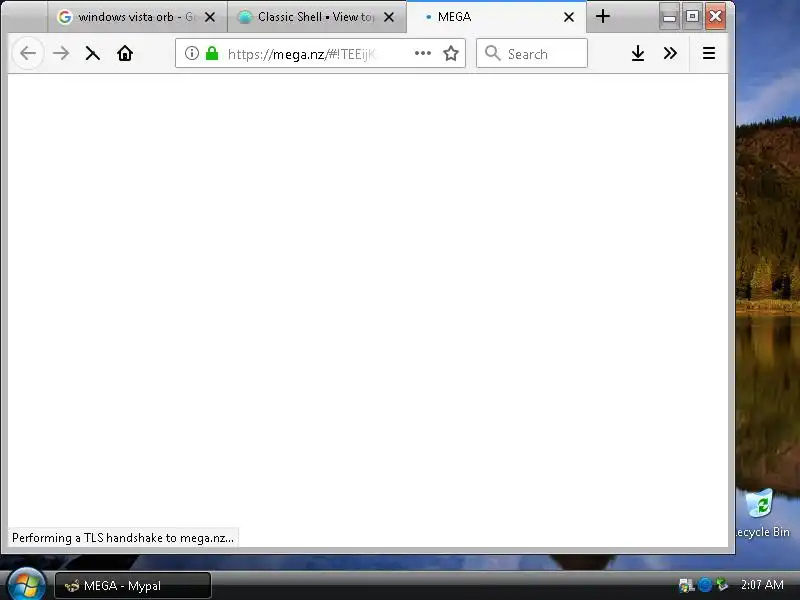Image resolution: width=800 pixels, height=600 pixels.
Task: Open the Downloads panel arrow
Action: [x=637, y=53]
